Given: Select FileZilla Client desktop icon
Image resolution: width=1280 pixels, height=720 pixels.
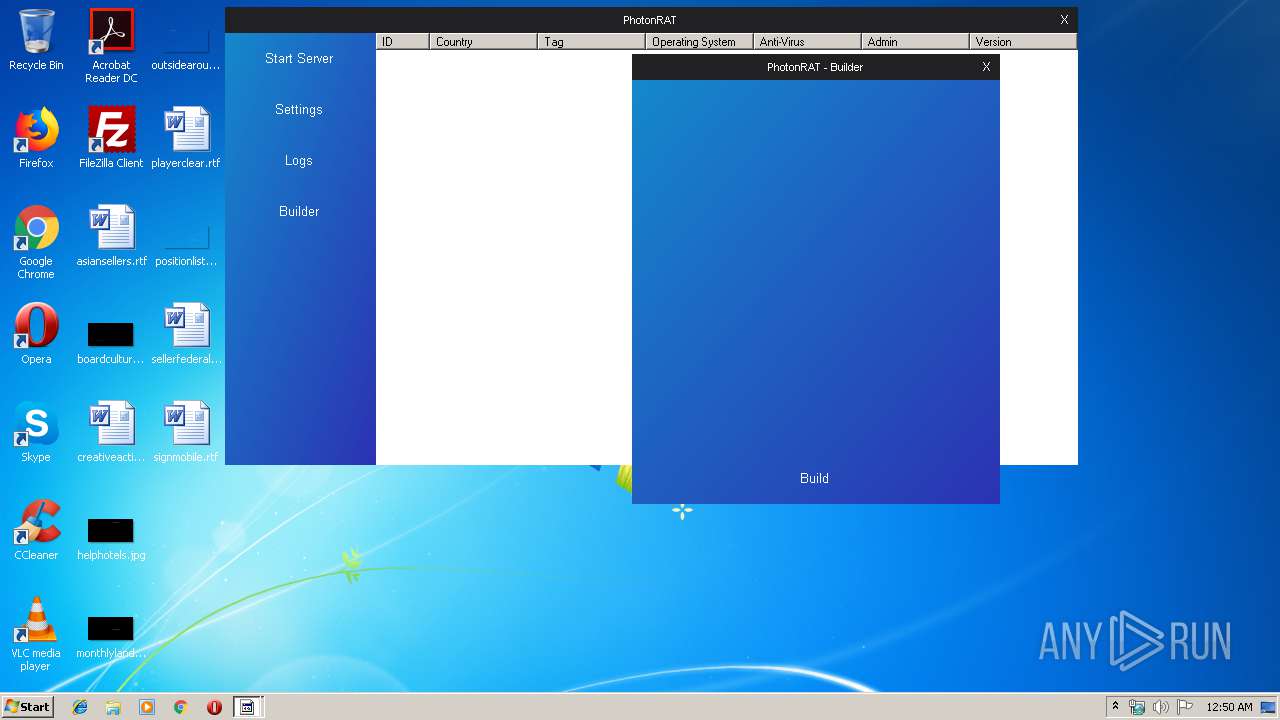Looking at the screenshot, I should click(x=111, y=138).
